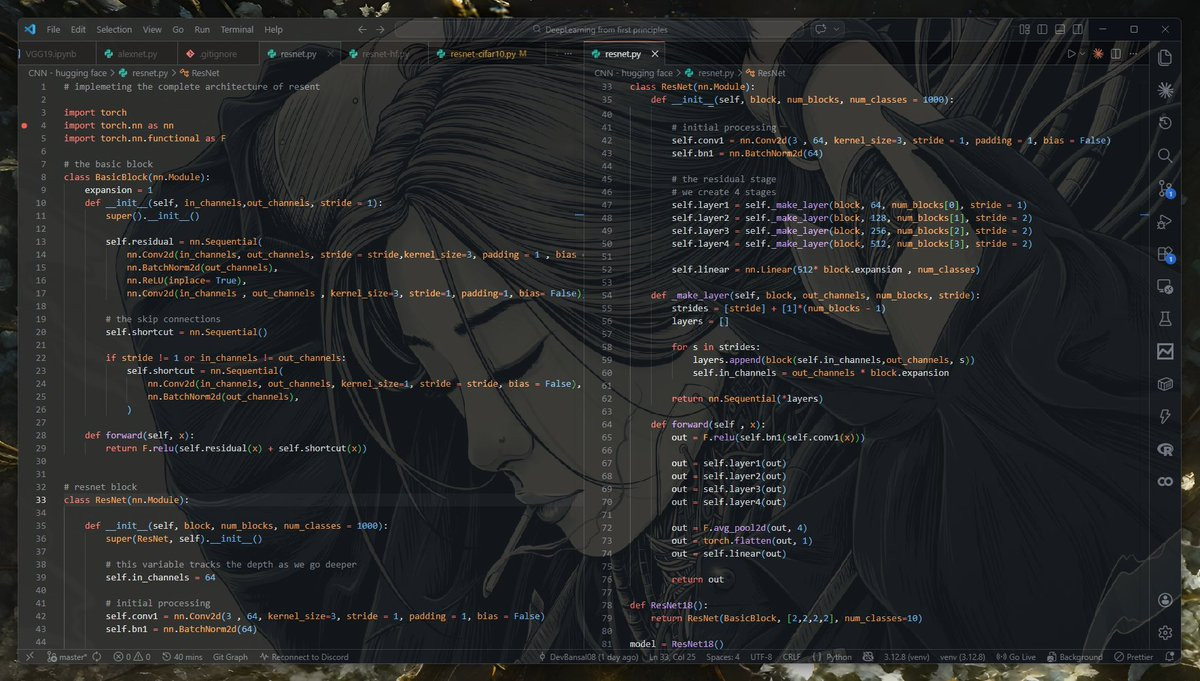The height and width of the screenshot is (681, 1200).
Task: Open Git Graph from status bar
Action: (229, 657)
